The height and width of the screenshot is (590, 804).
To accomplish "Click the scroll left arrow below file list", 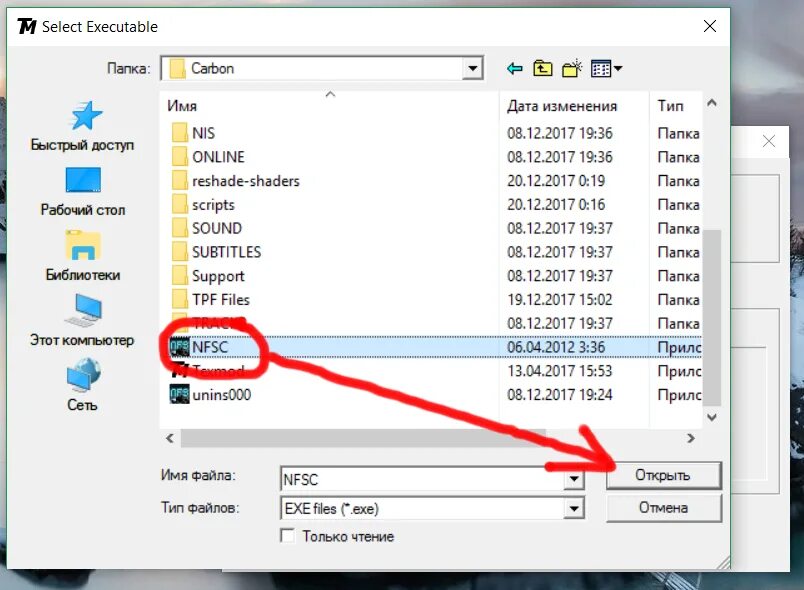I will (x=170, y=438).
